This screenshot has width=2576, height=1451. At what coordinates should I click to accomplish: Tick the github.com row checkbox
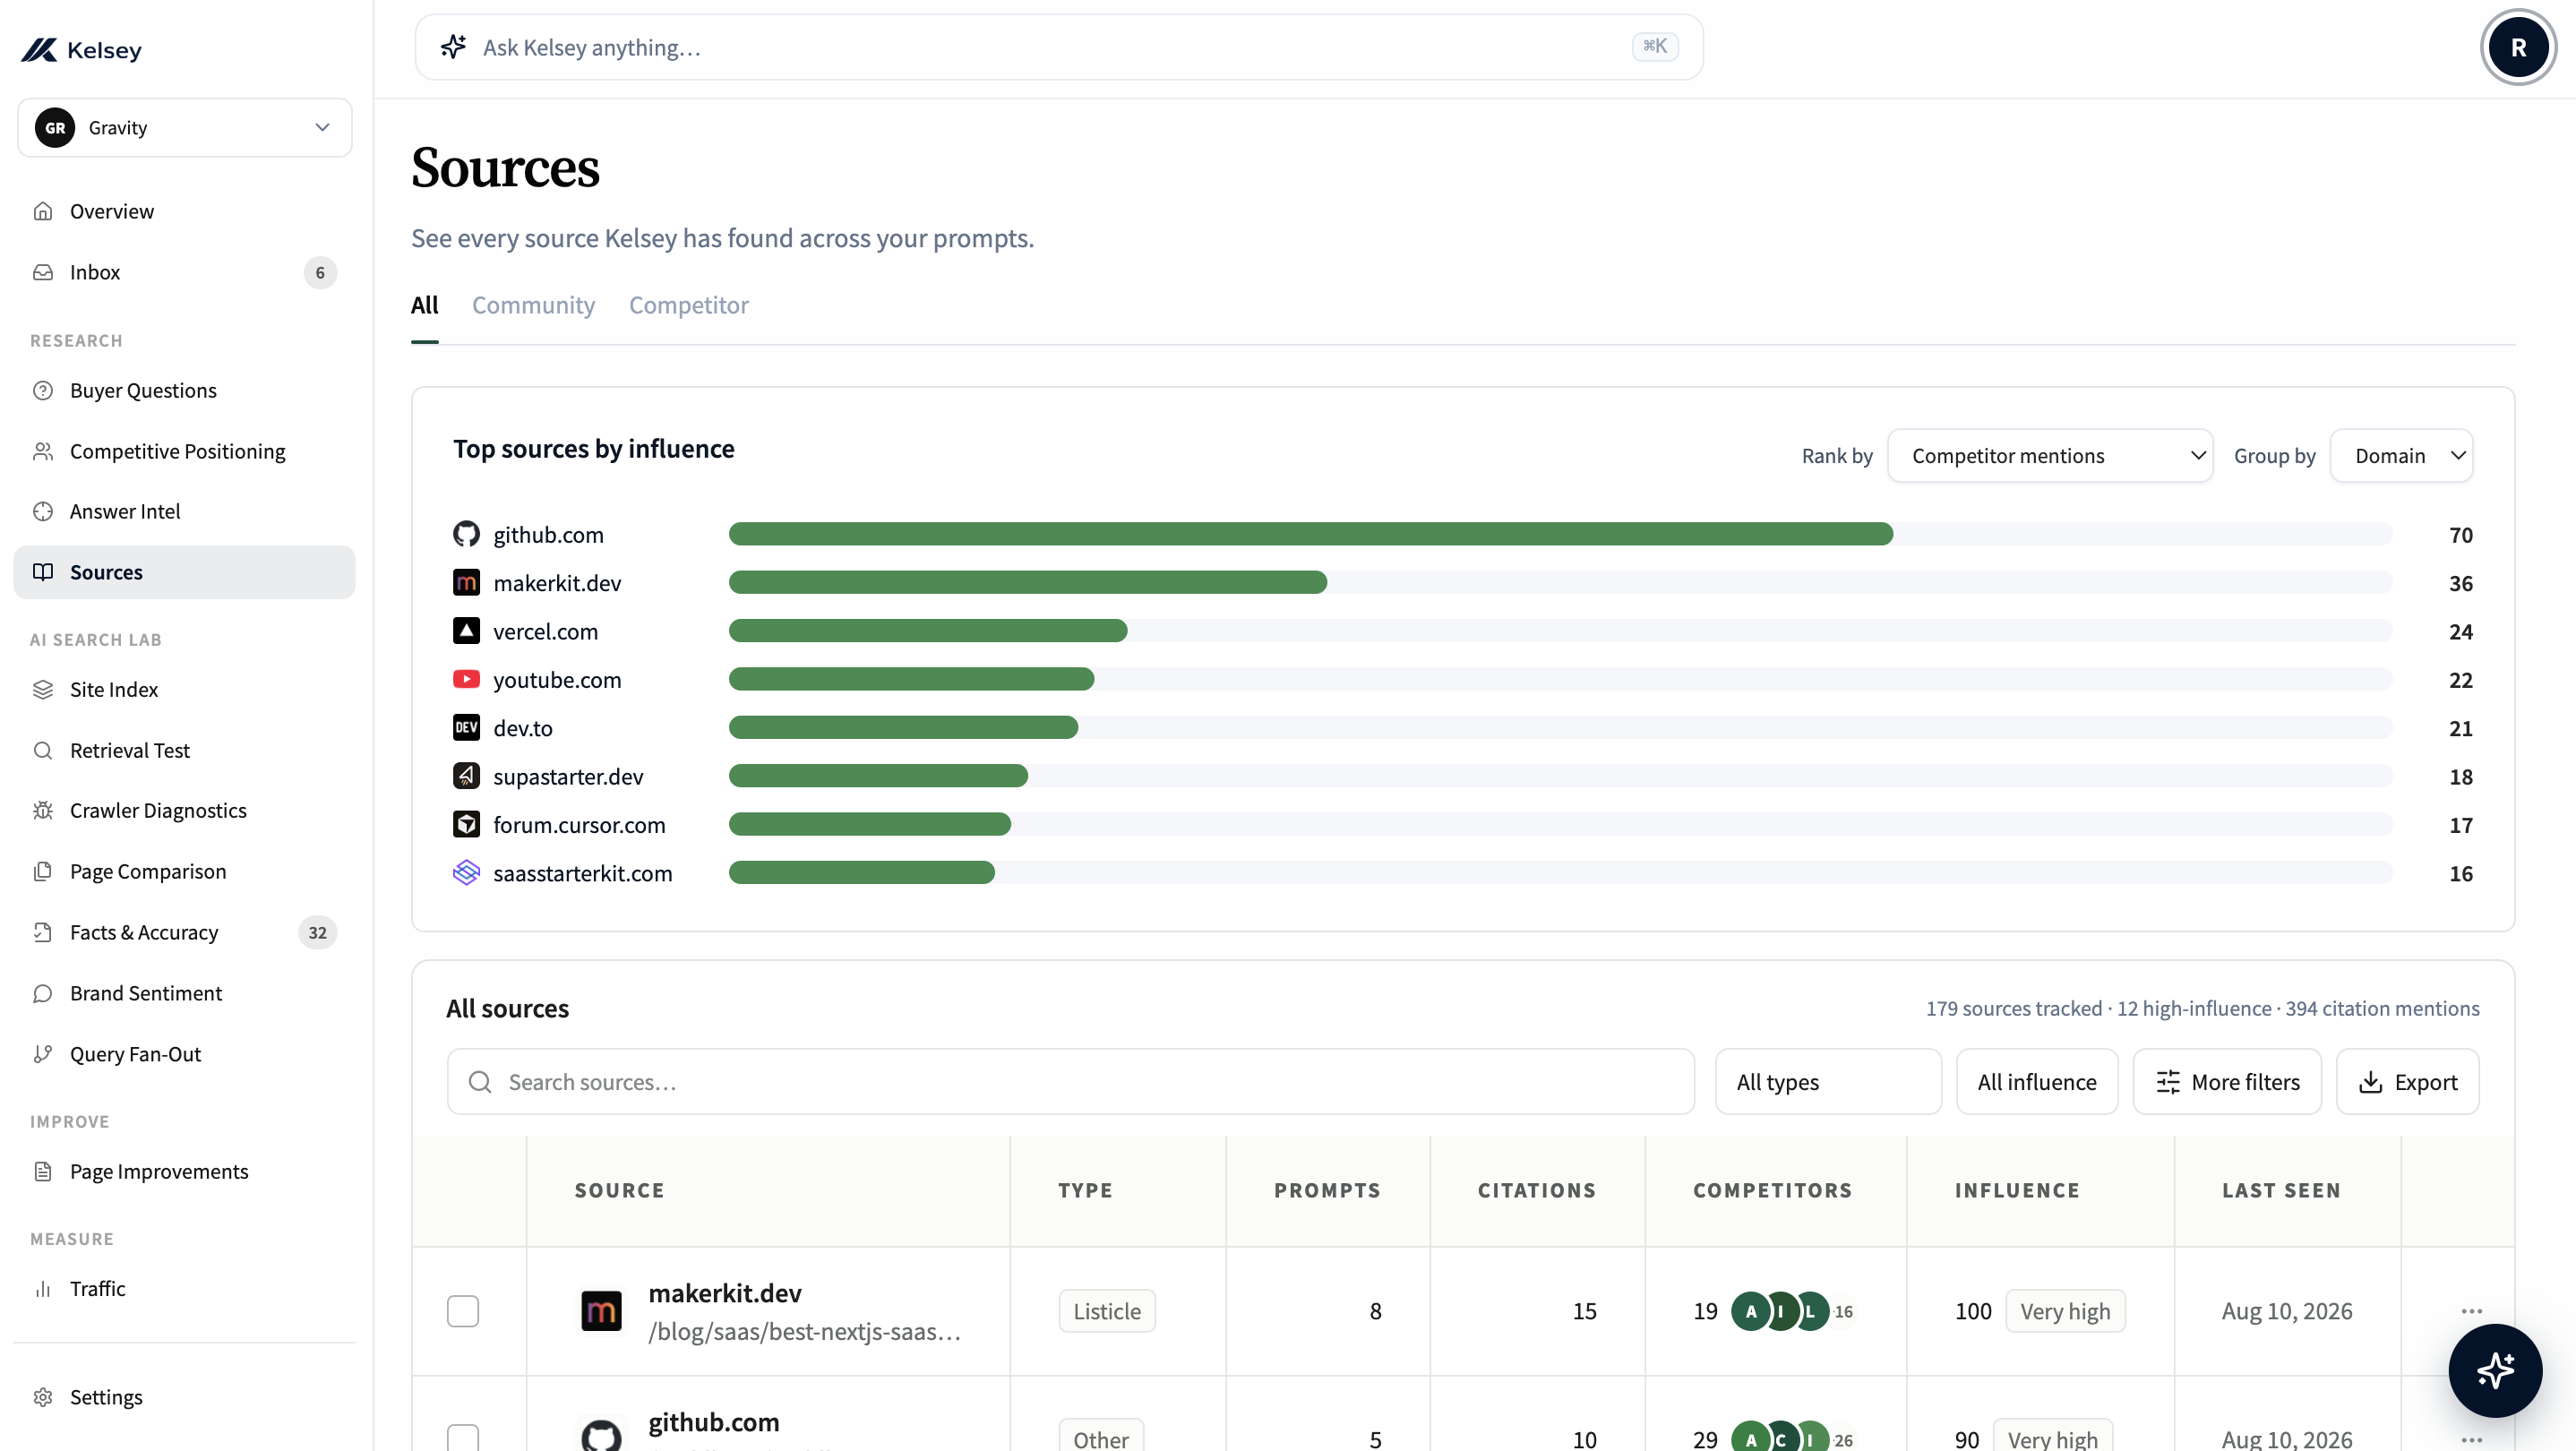[463, 1438]
